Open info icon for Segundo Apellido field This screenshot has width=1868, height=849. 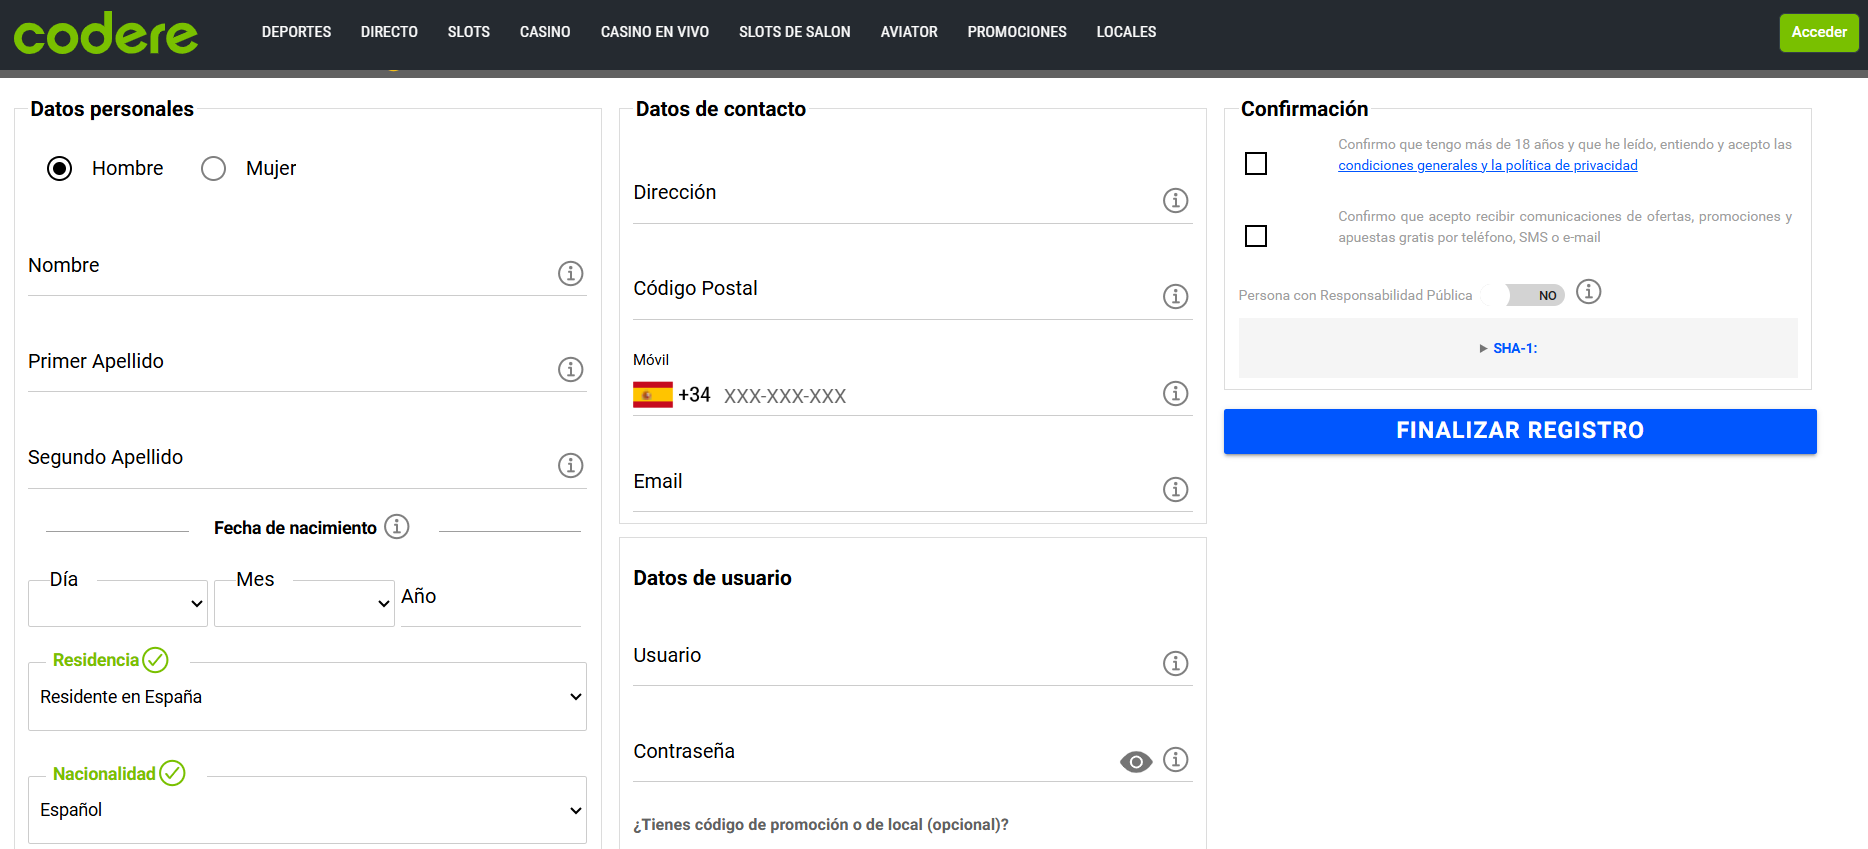point(570,465)
